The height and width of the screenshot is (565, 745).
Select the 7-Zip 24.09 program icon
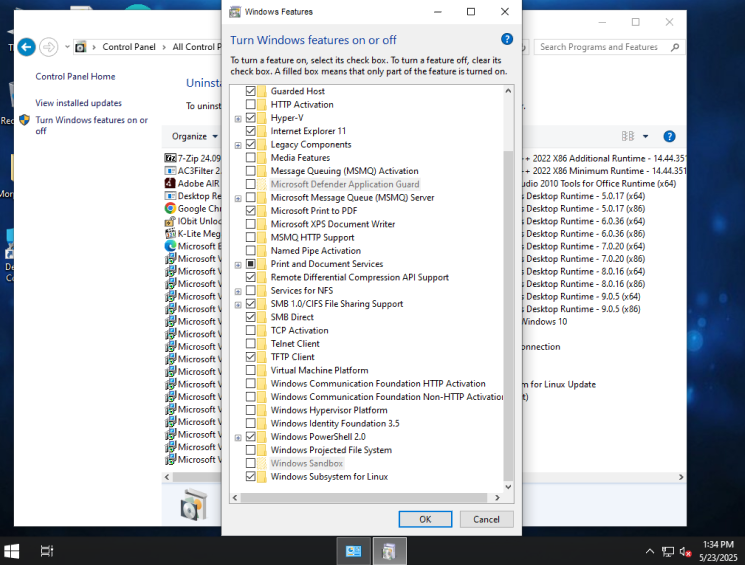(170, 158)
